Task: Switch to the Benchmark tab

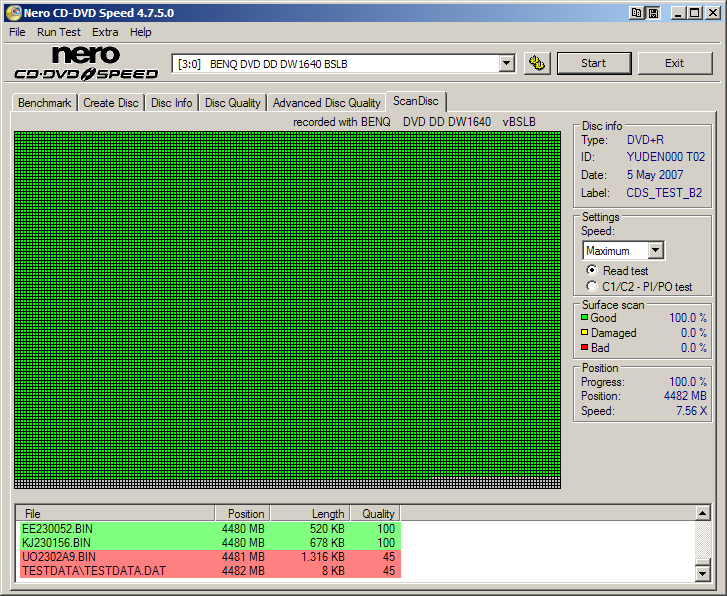Action: [x=45, y=103]
